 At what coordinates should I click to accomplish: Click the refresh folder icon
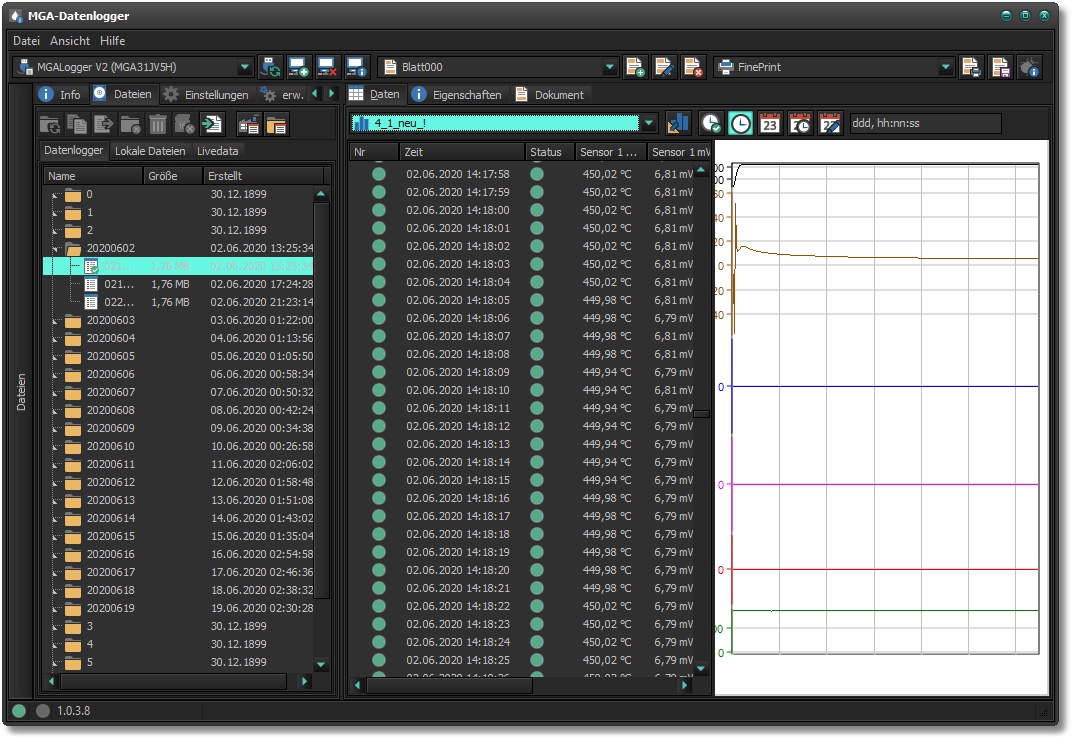tap(50, 125)
